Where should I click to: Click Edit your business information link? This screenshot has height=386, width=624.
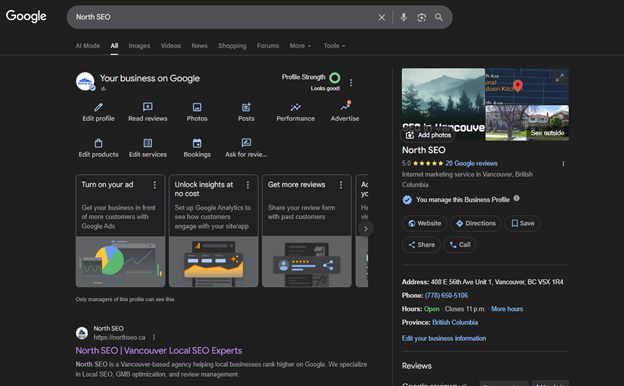point(444,338)
